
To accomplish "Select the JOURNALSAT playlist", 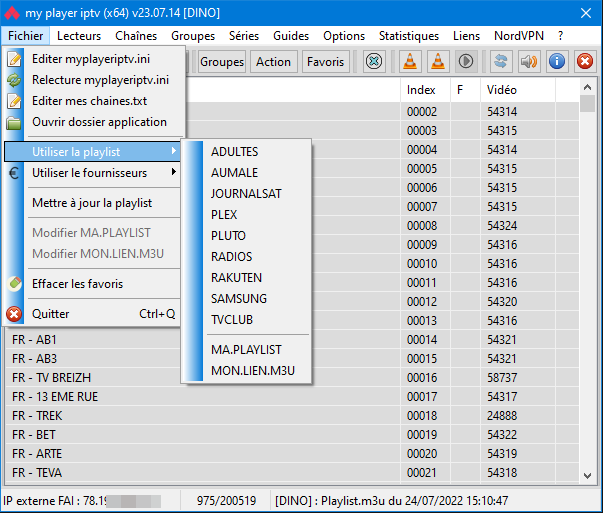I will (246, 194).
